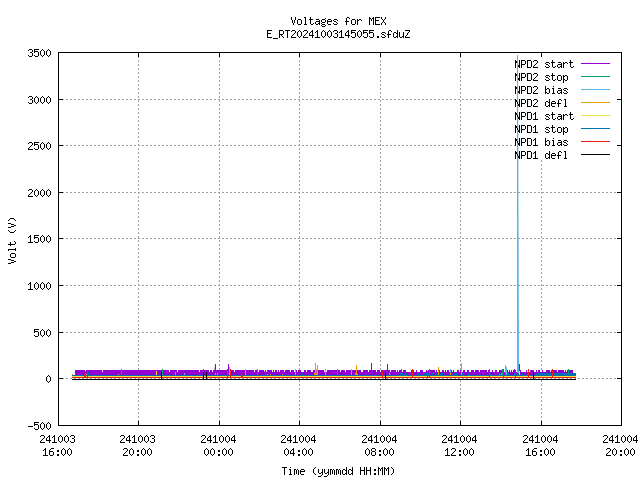This screenshot has width=640, height=480.
Task: Click the dark blue NPD1 stop legend line
Action: tap(595, 129)
